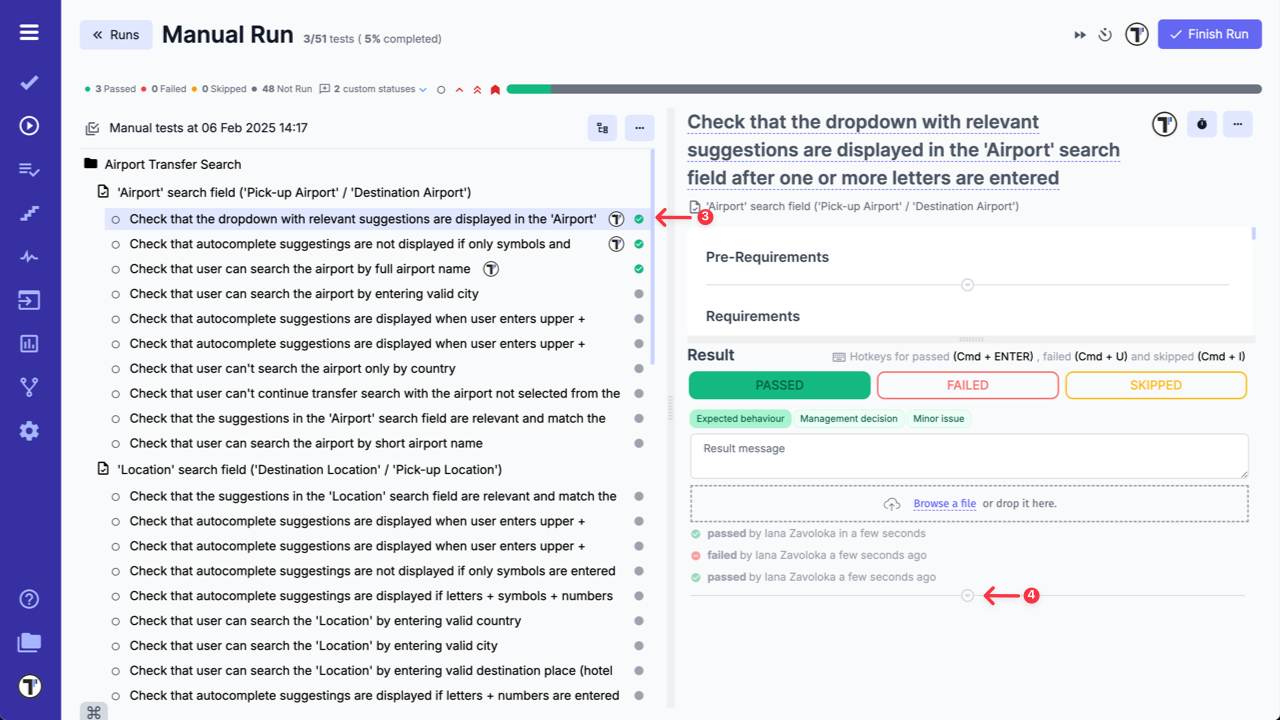The height and width of the screenshot is (720, 1280).
Task: Open the 'Browse a file' link
Action: point(944,503)
